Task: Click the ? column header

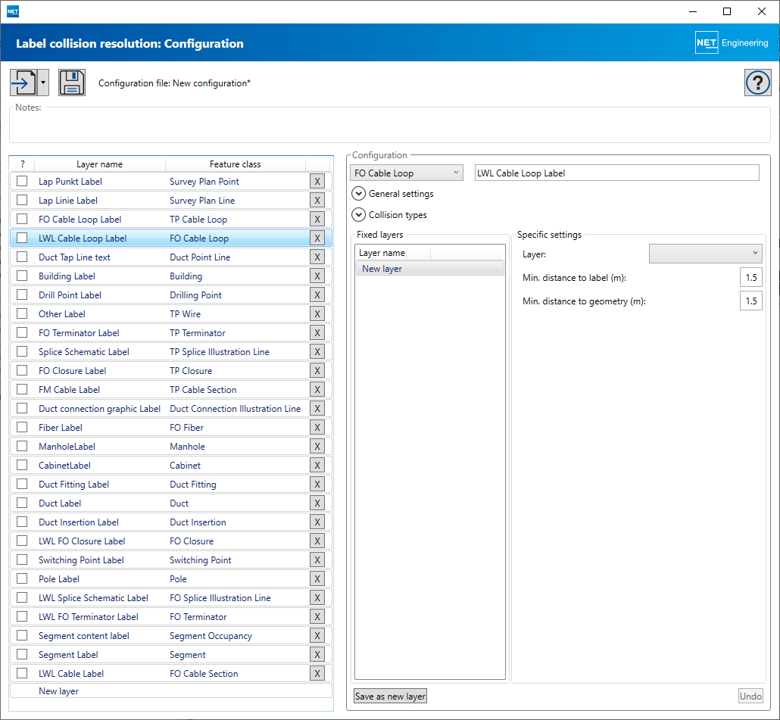Action: point(22,164)
